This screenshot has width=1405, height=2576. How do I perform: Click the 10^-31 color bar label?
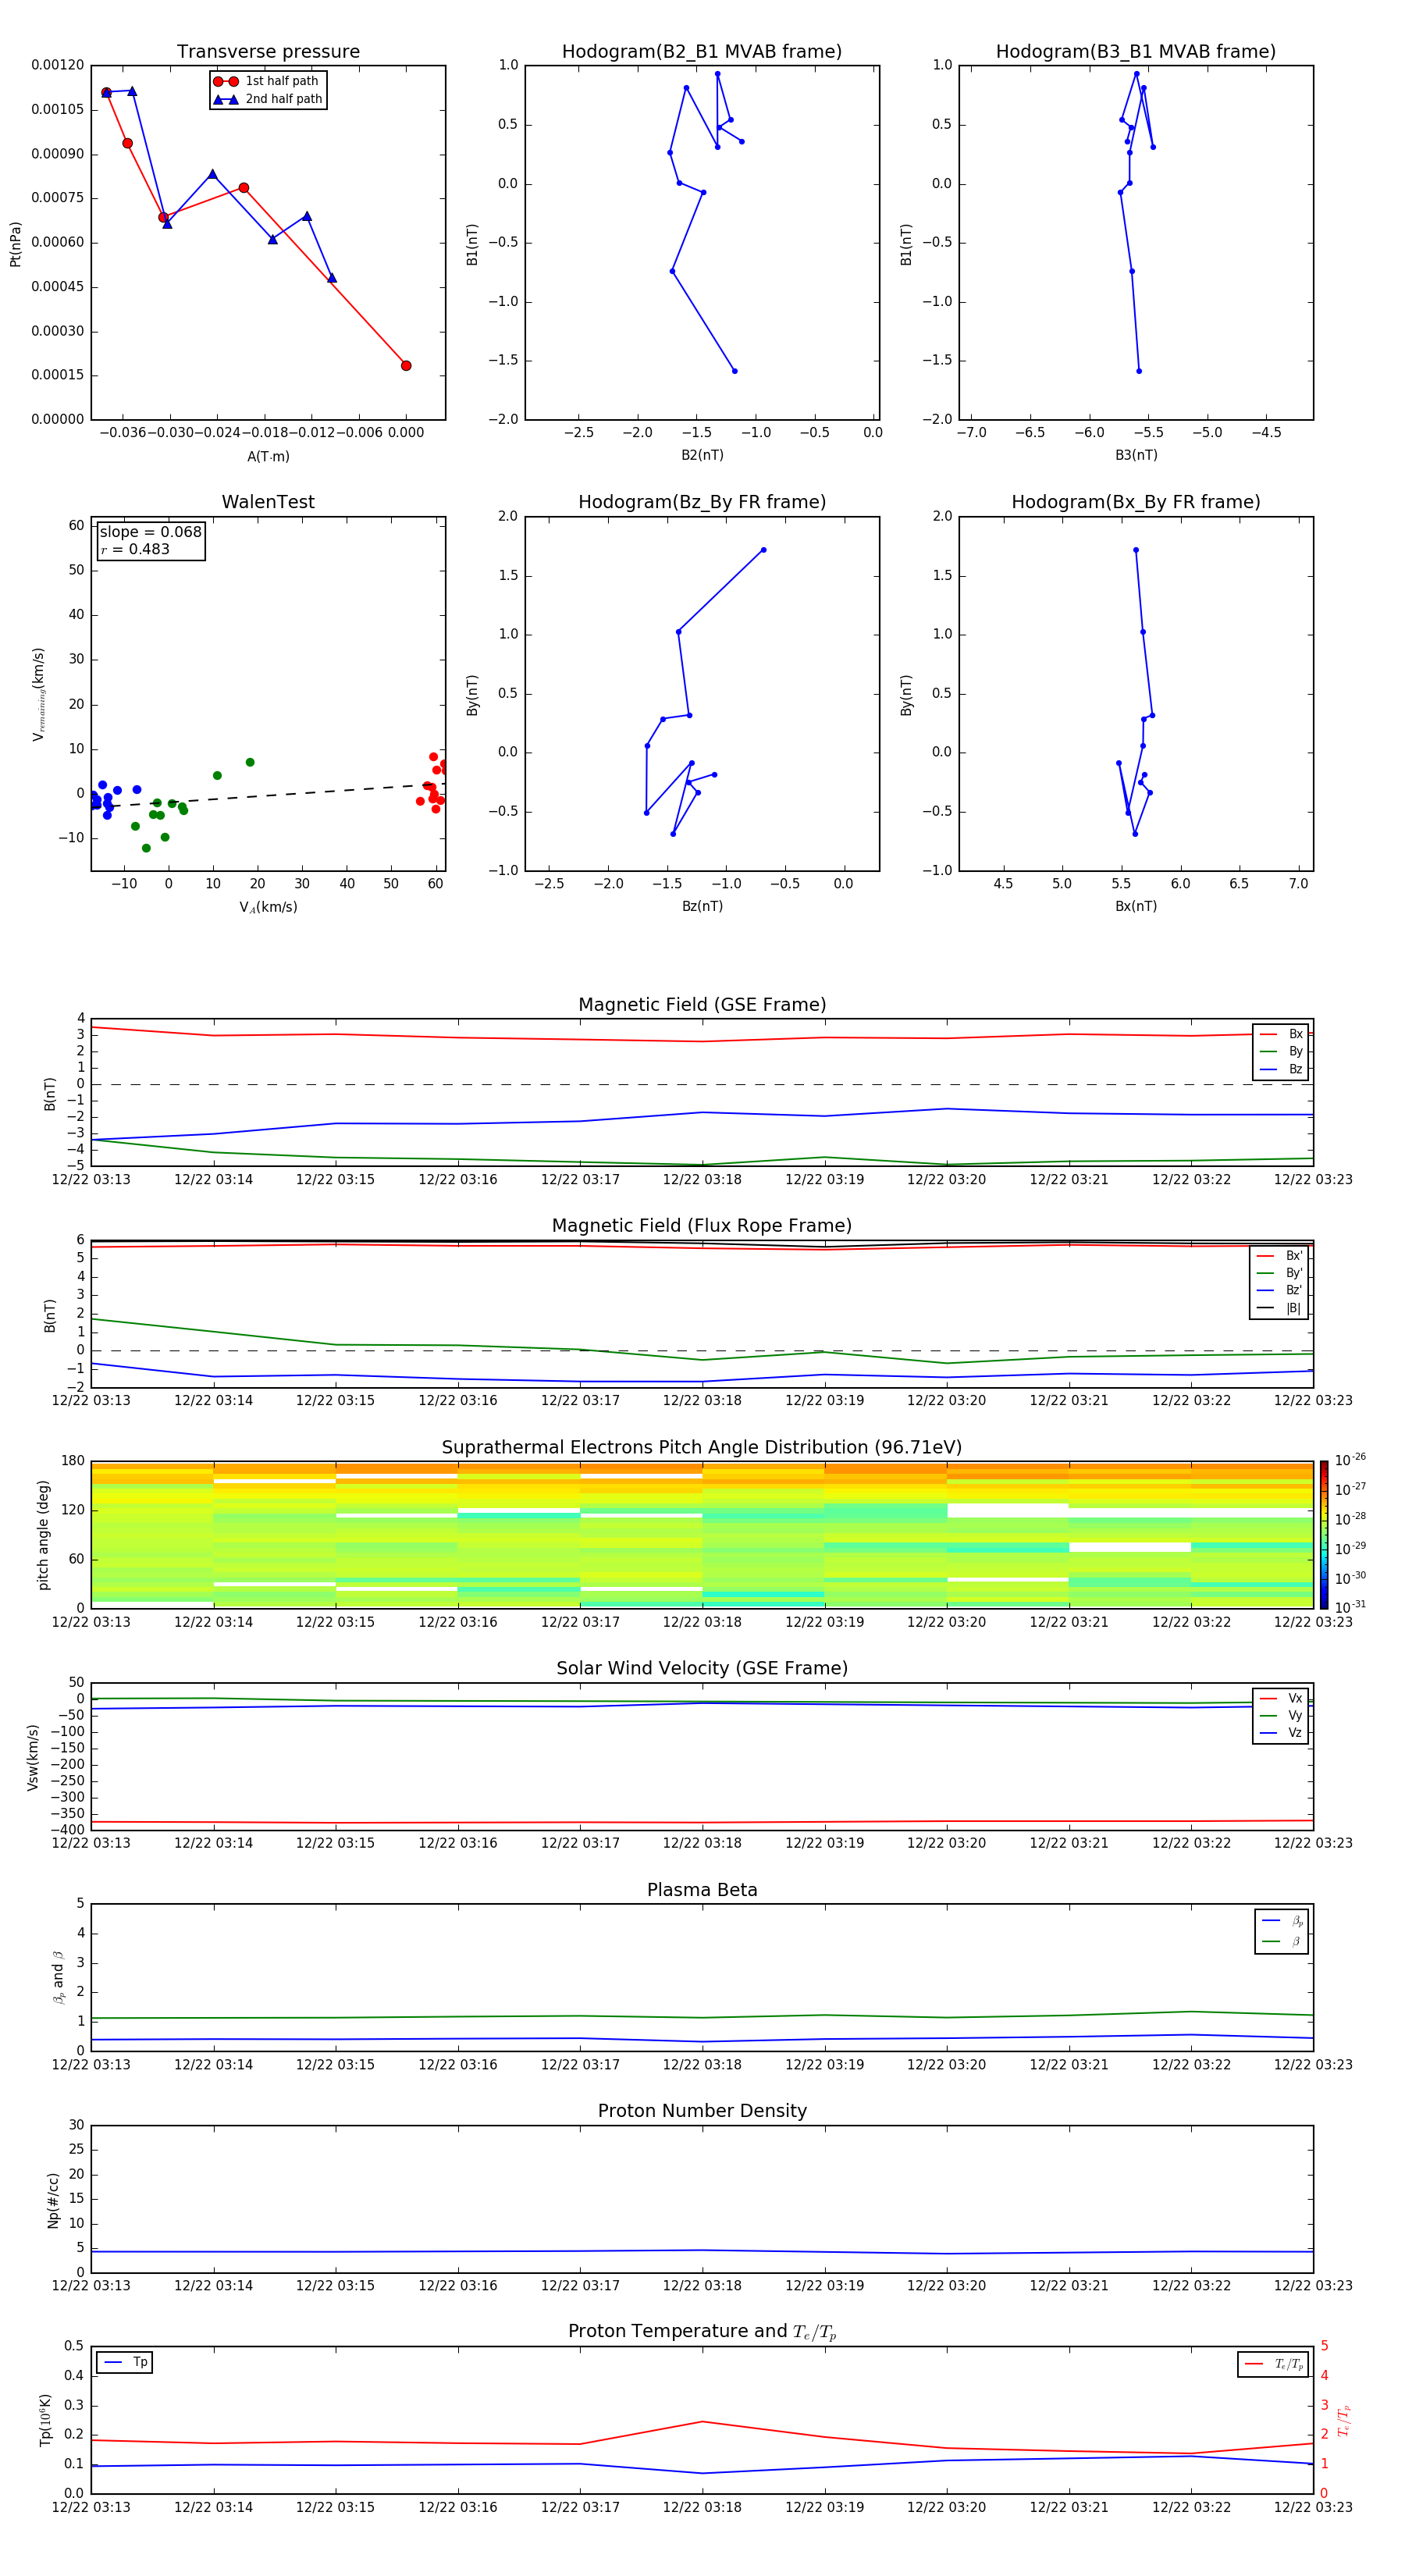(1350, 1607)
